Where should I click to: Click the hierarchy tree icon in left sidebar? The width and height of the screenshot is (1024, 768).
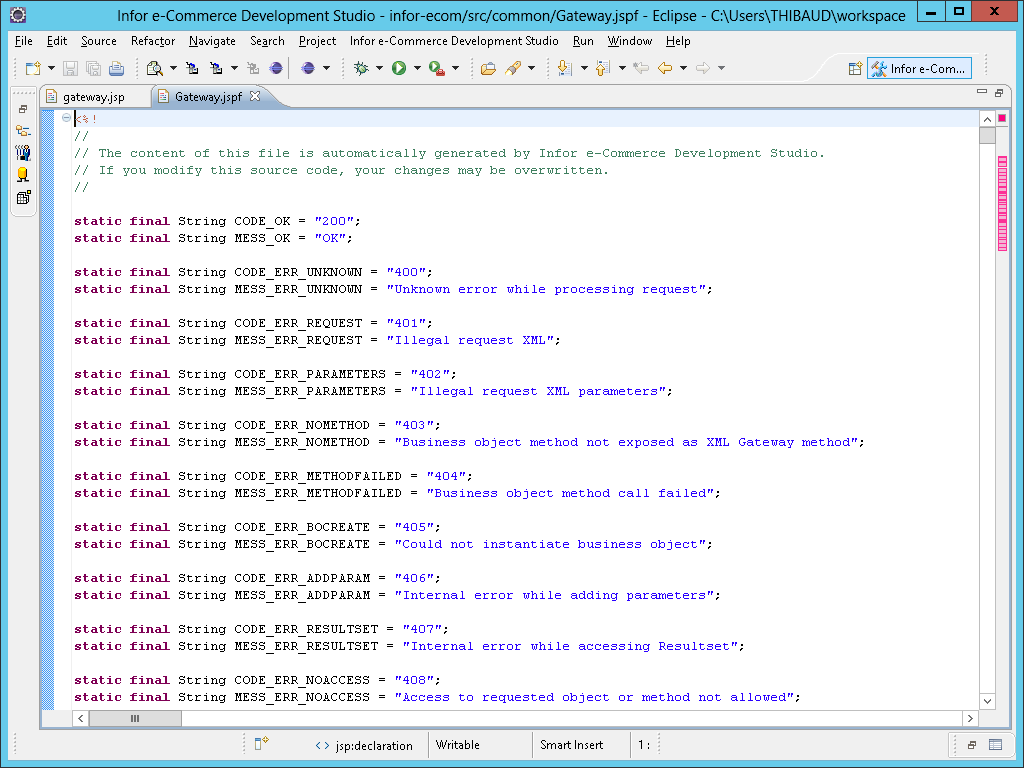(x=23, y=131)
